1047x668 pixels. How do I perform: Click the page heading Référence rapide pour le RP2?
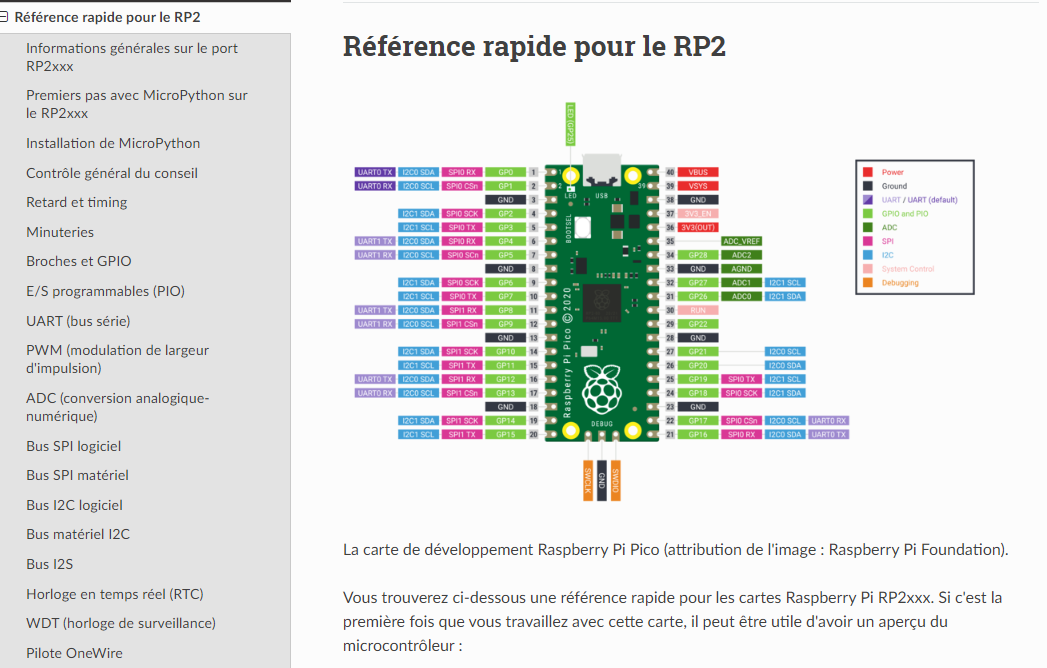[534, 46]
